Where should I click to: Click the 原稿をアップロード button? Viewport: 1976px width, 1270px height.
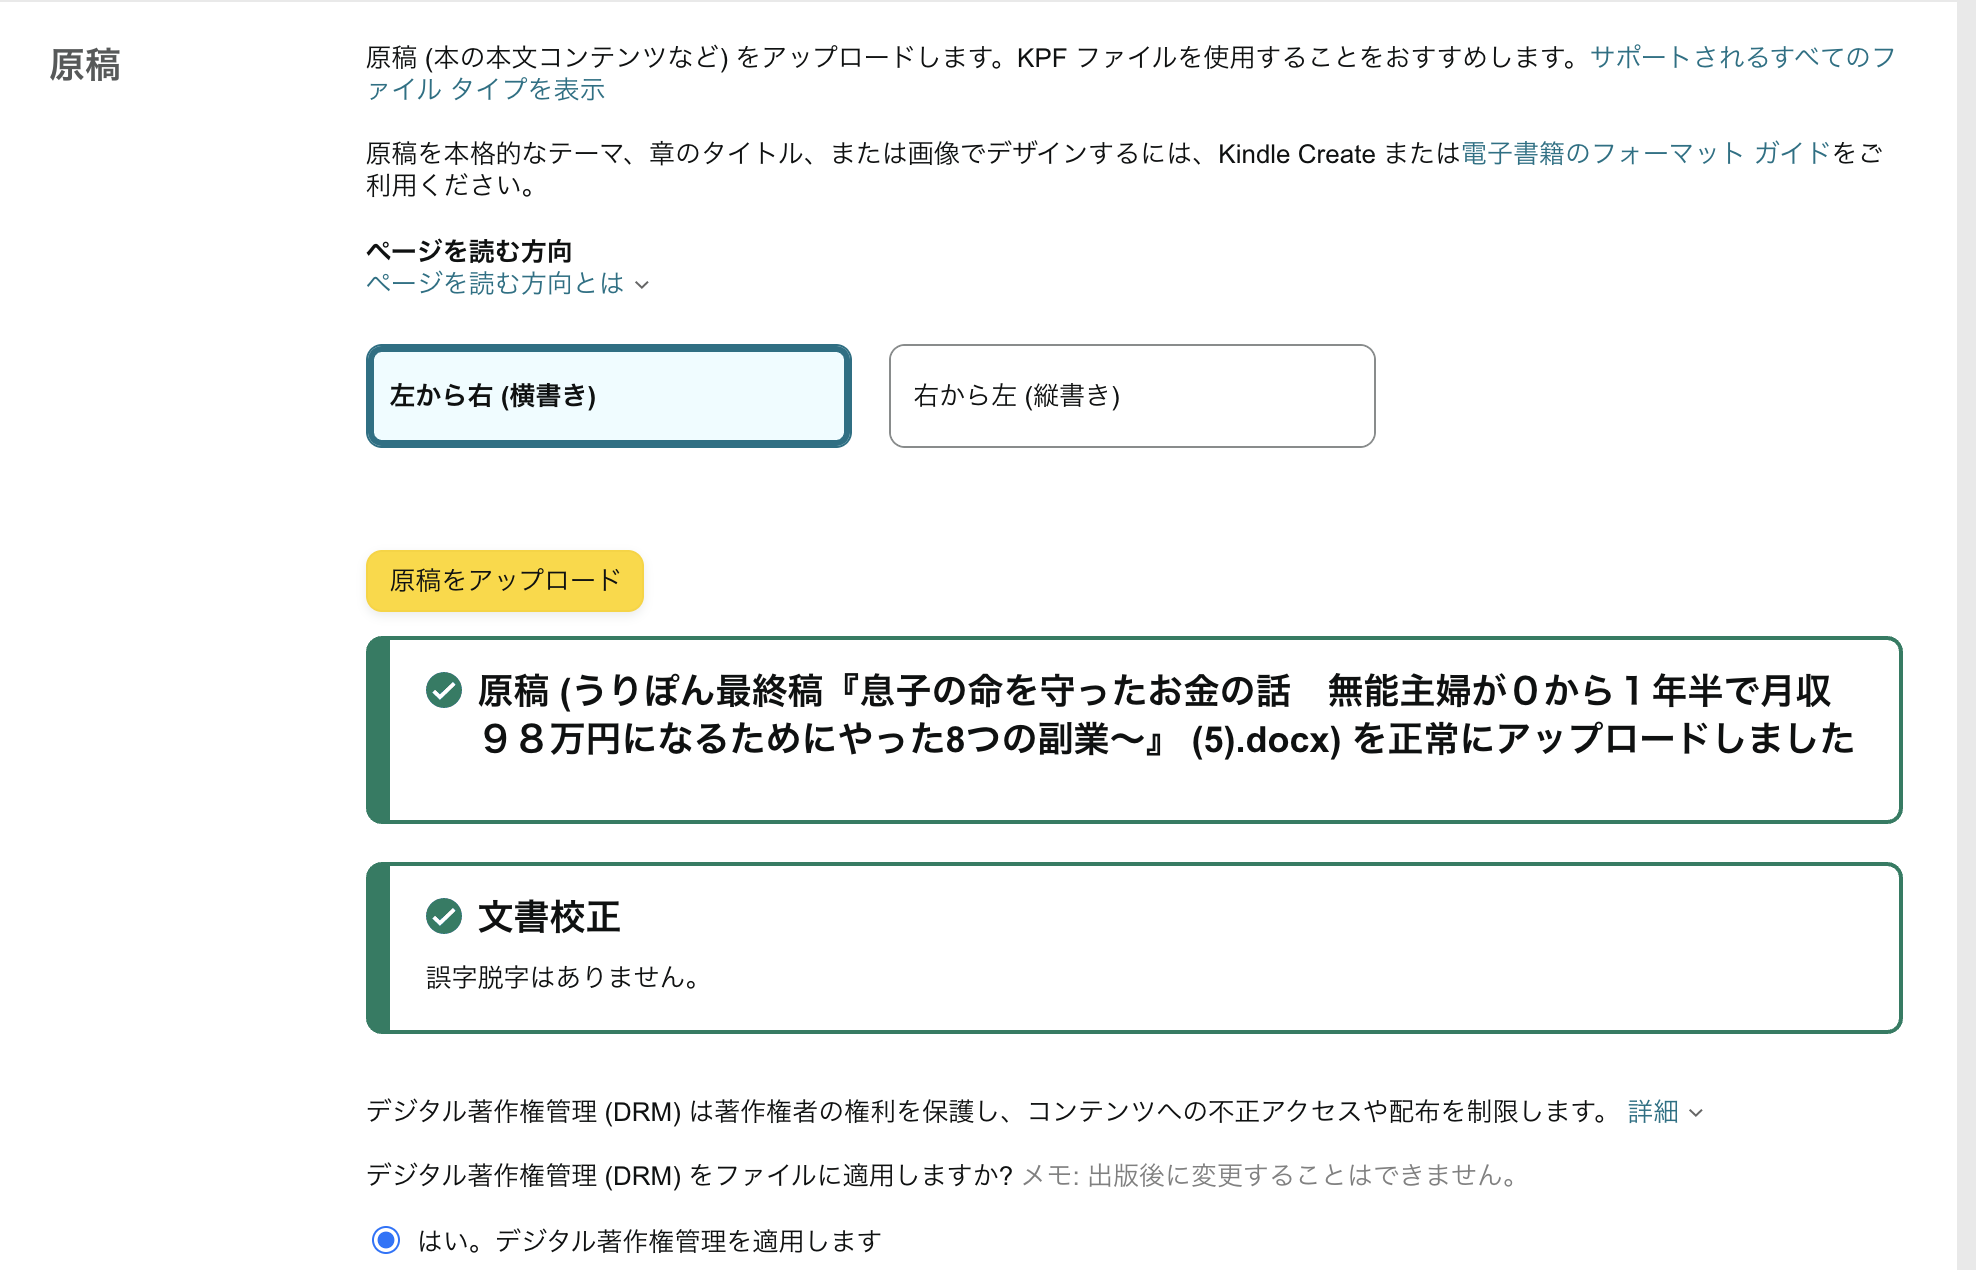tap(504, 580)
